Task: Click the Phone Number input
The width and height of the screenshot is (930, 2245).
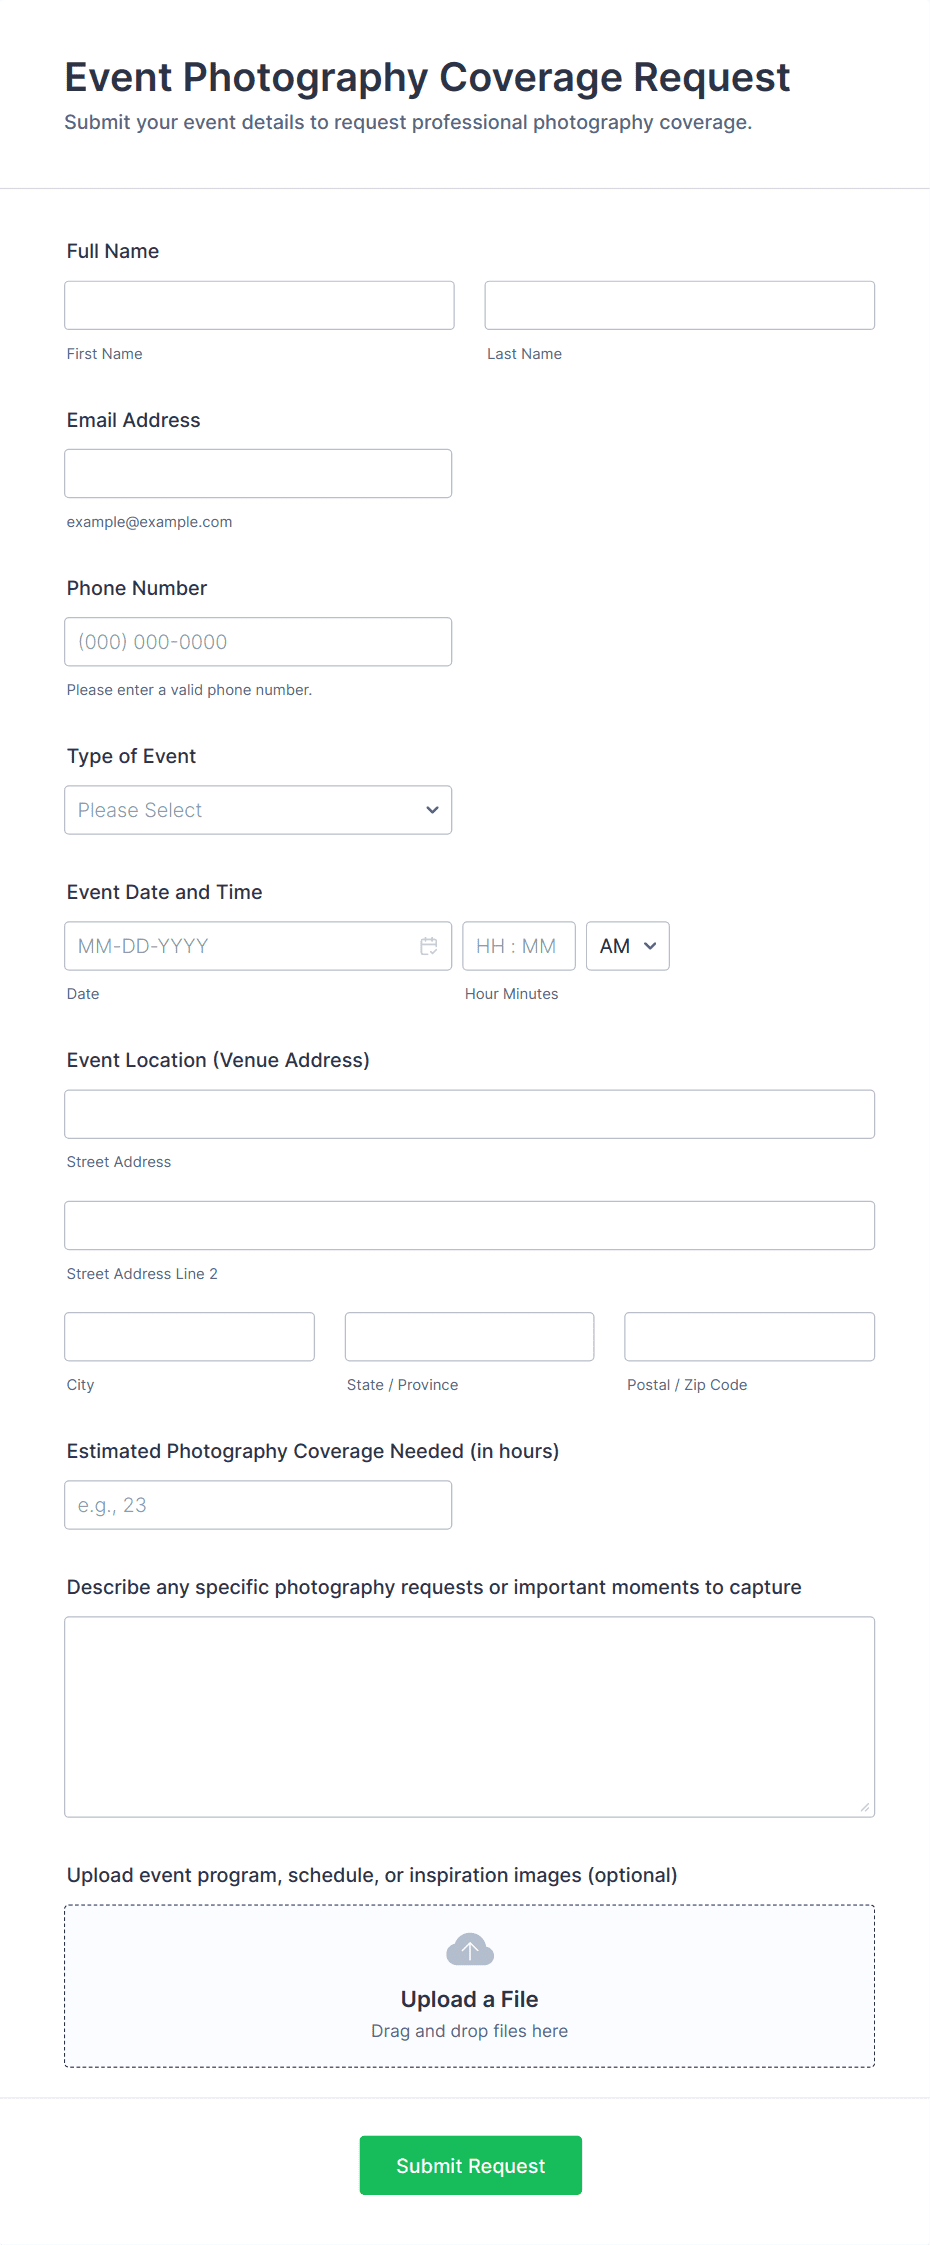Action: coord(258,642)
